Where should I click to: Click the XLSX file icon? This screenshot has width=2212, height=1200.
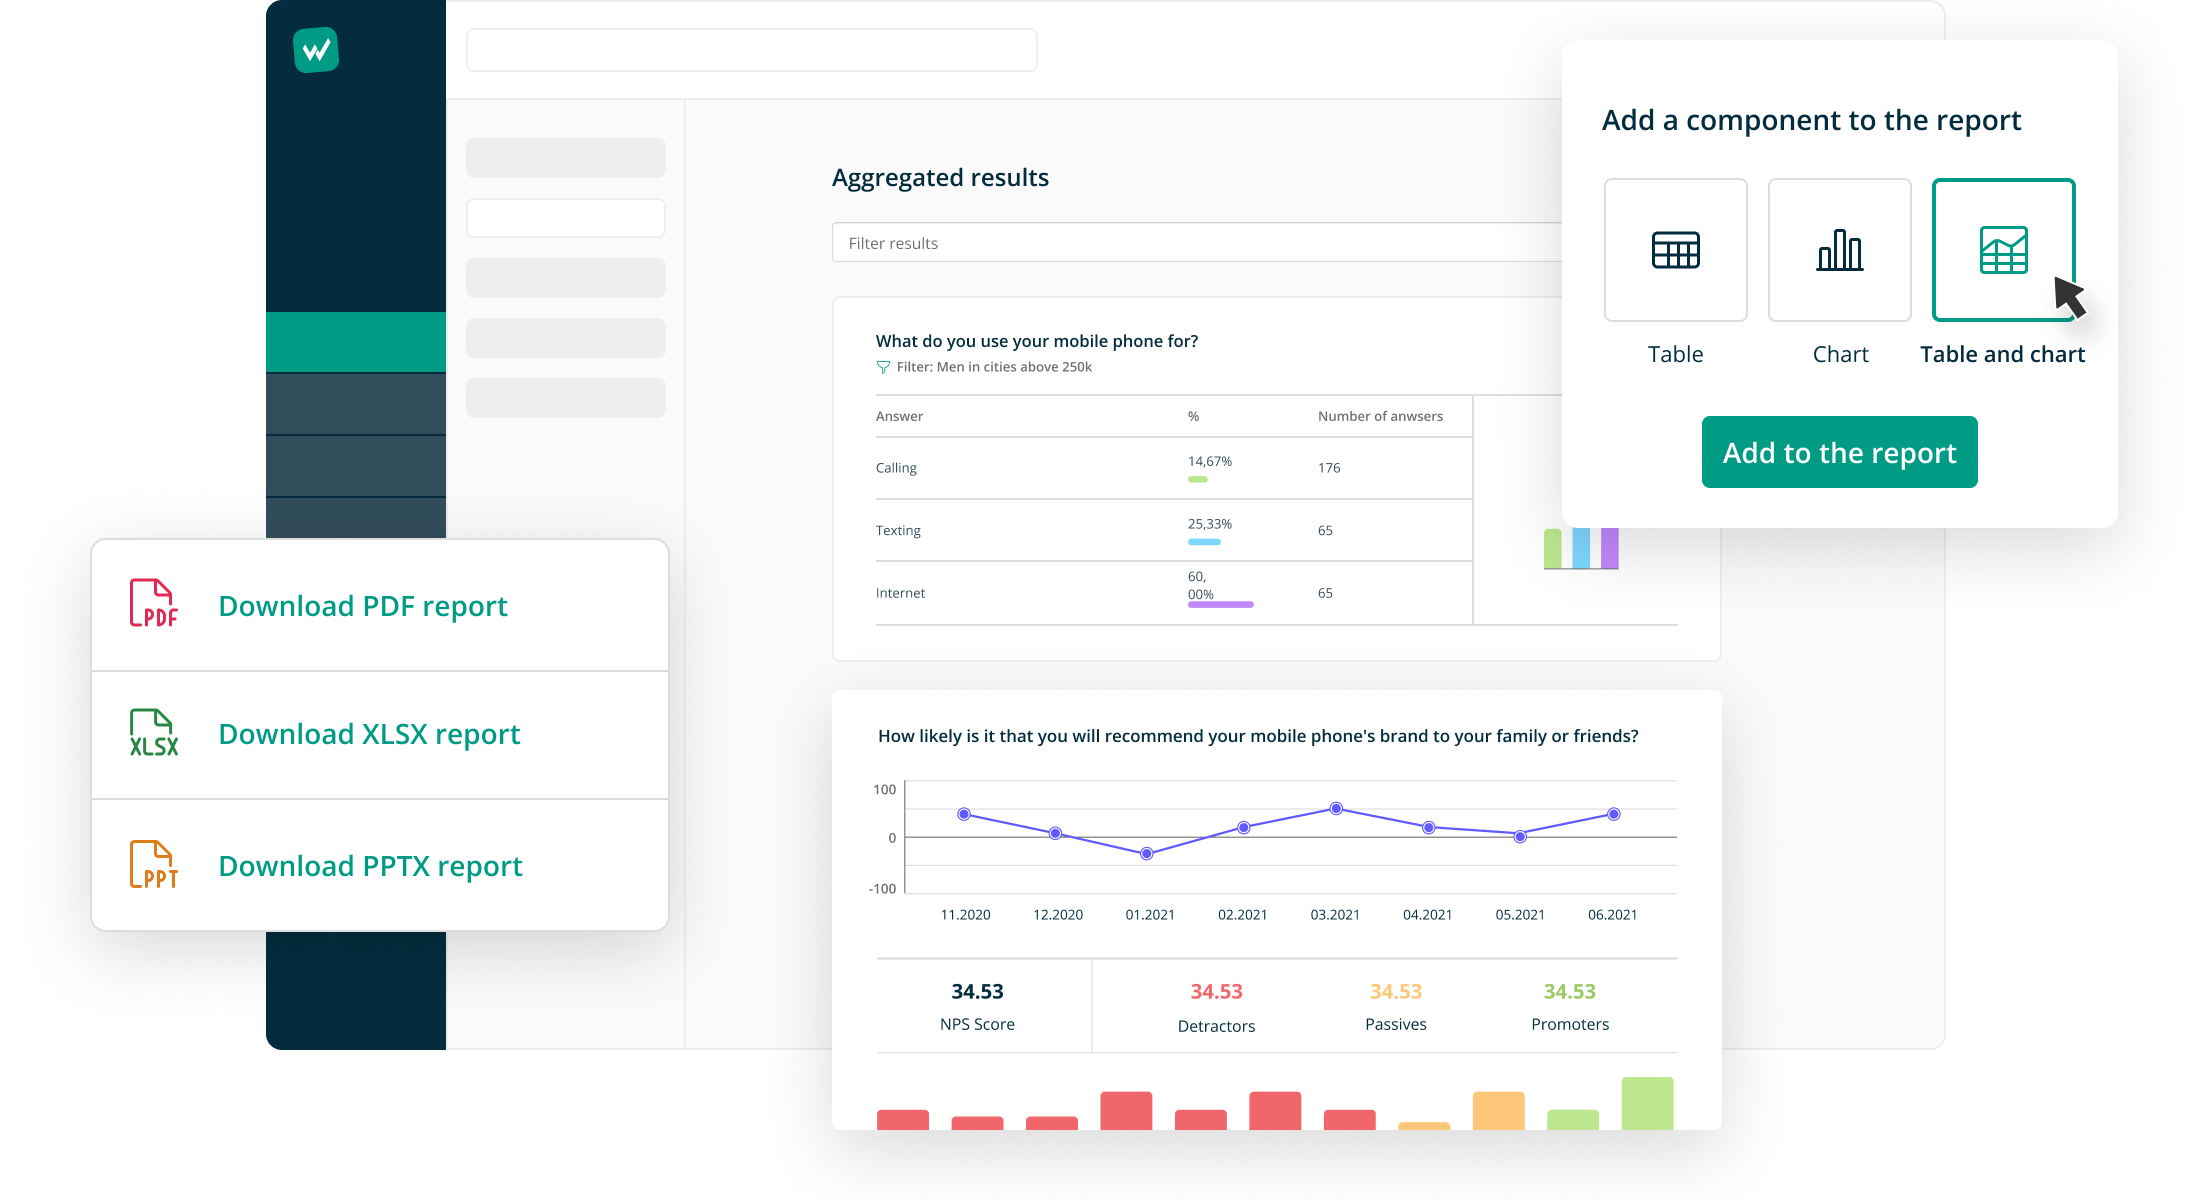pos(154,733)
